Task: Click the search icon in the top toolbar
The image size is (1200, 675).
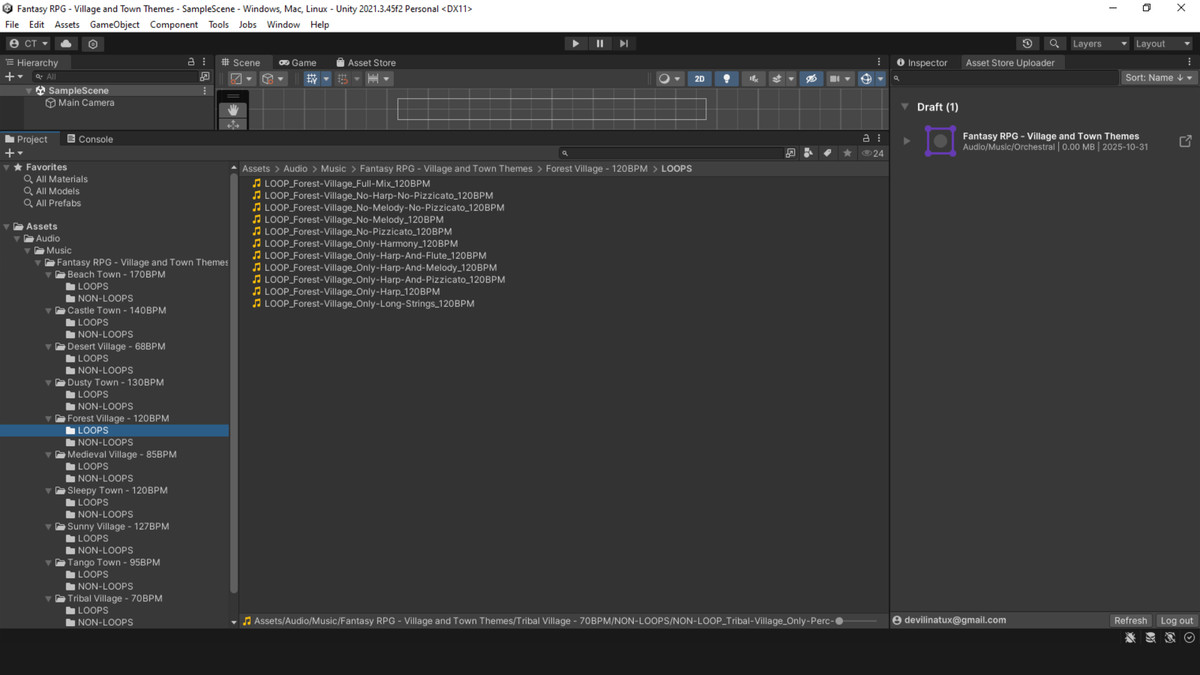Action: tap(1054, 43)
